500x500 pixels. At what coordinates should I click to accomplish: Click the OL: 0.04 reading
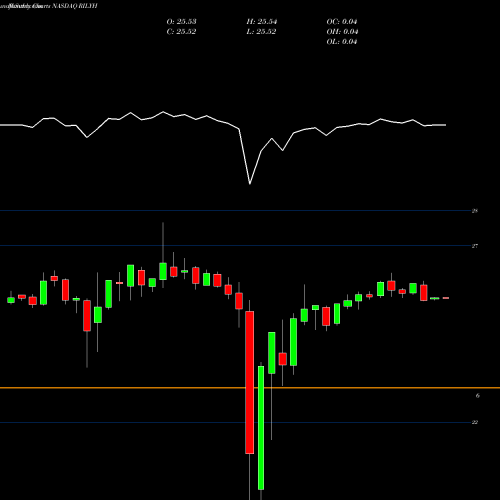tap(342, 42)
